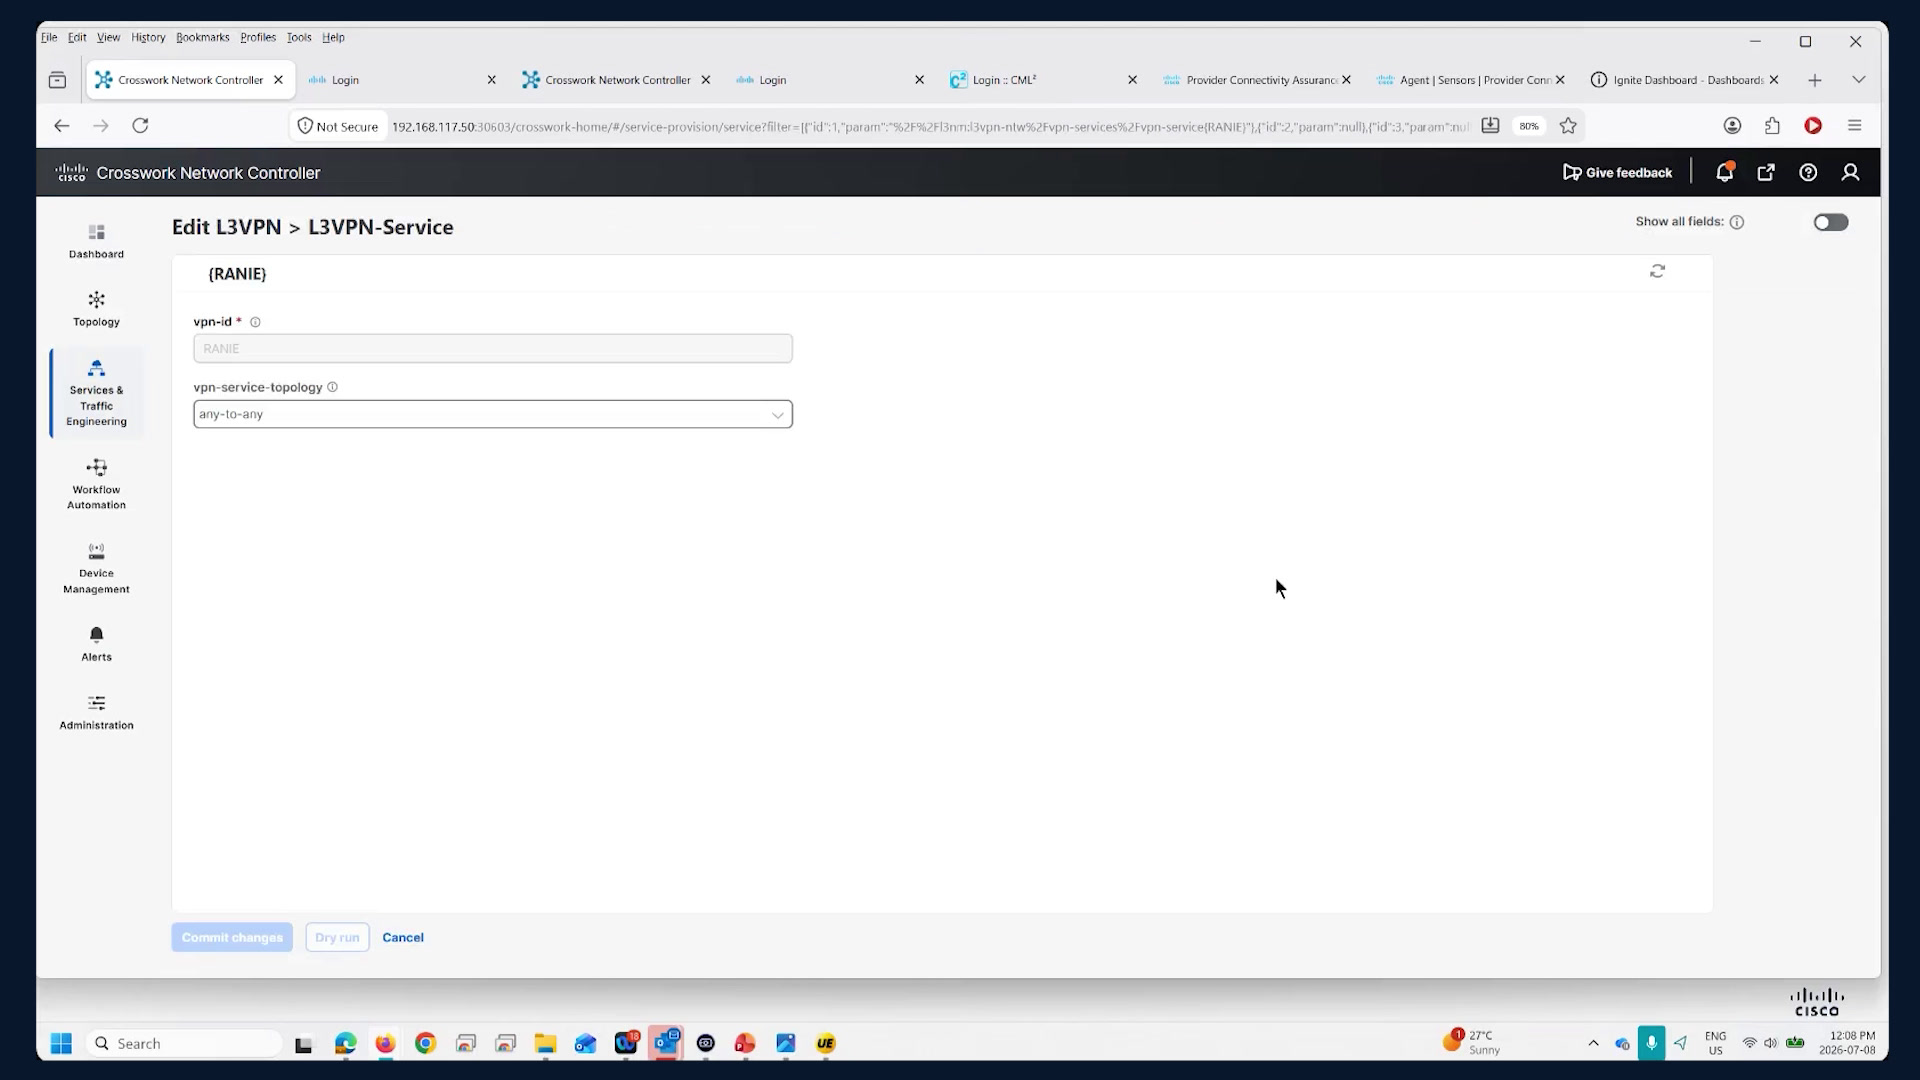The width and height of the screenshot is (1920, 1080).
Task: Reload the page in Firefox
Action: [x=140, y=125]
